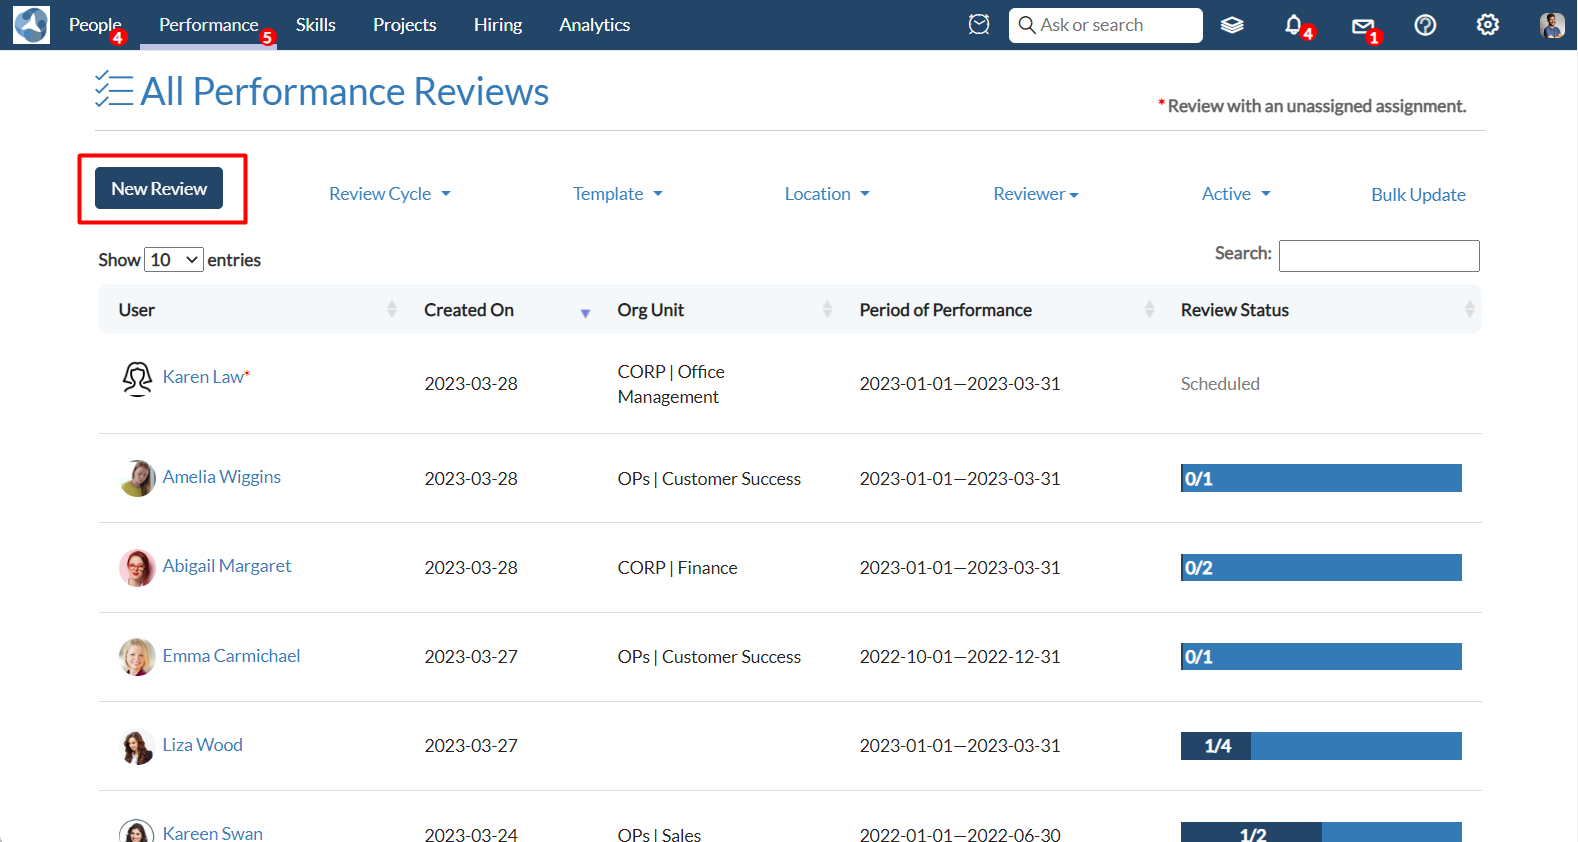Open the notifications bell icon
This screenshot has height=842, width=1578.
[x=1294, y=25]
